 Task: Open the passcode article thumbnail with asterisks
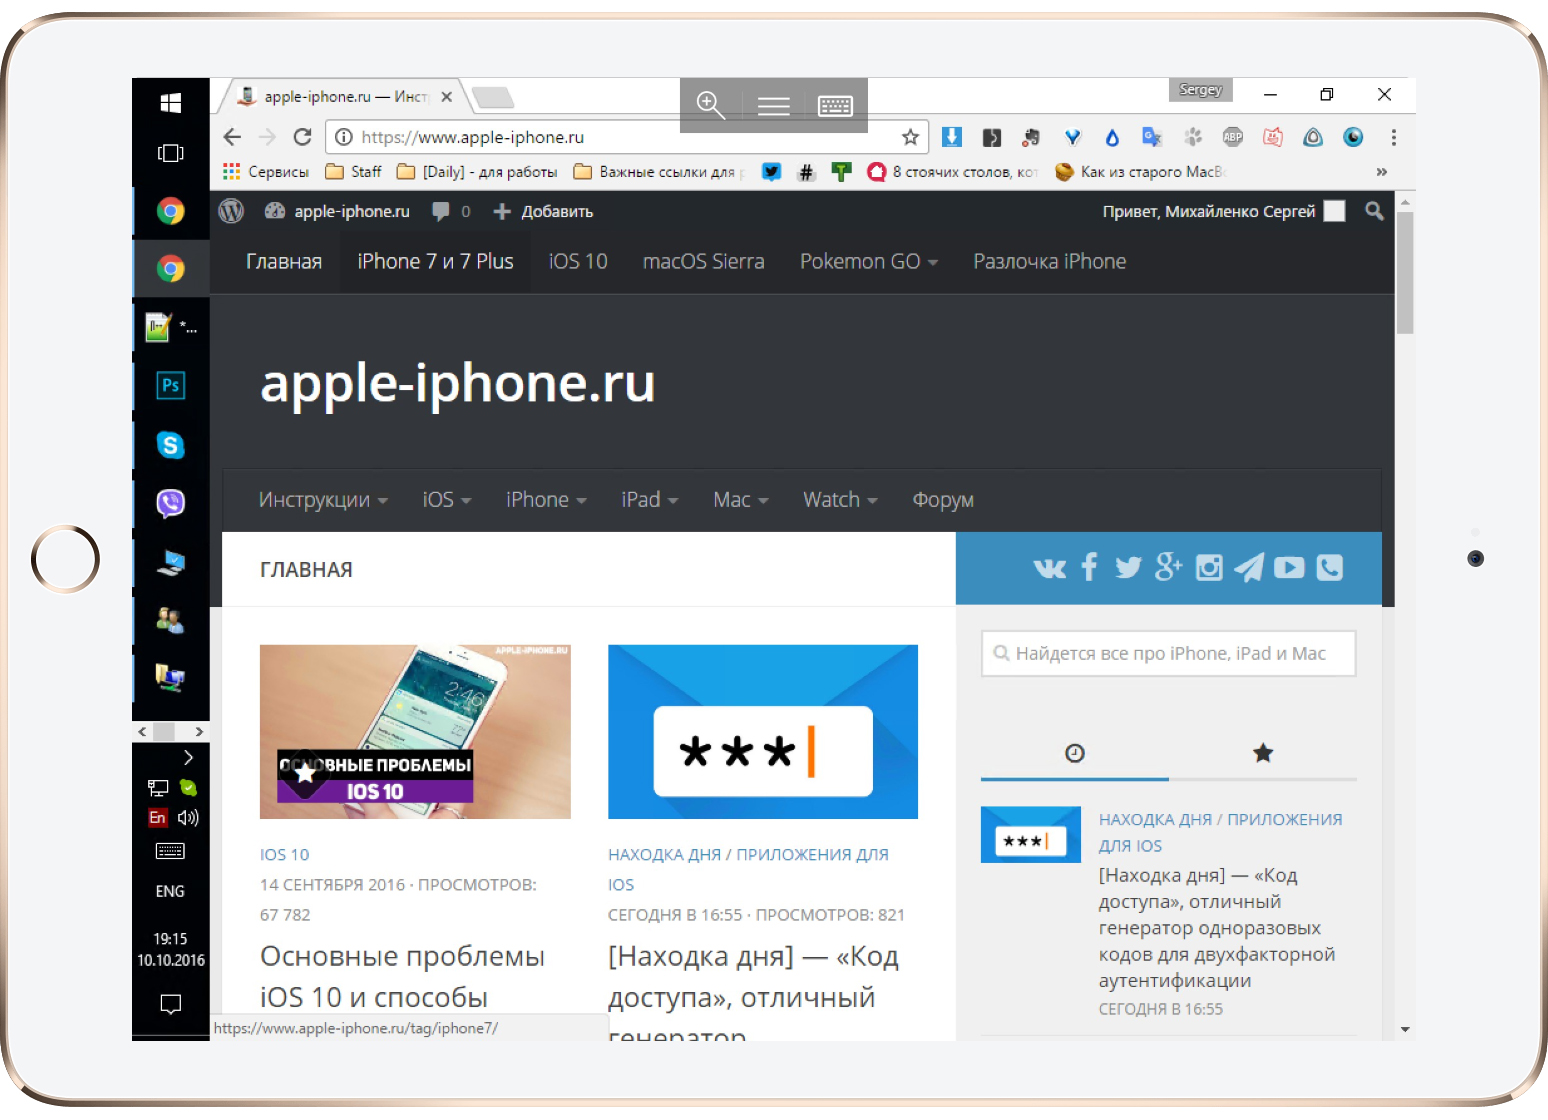pyautogui.click(x=763, y=732)
